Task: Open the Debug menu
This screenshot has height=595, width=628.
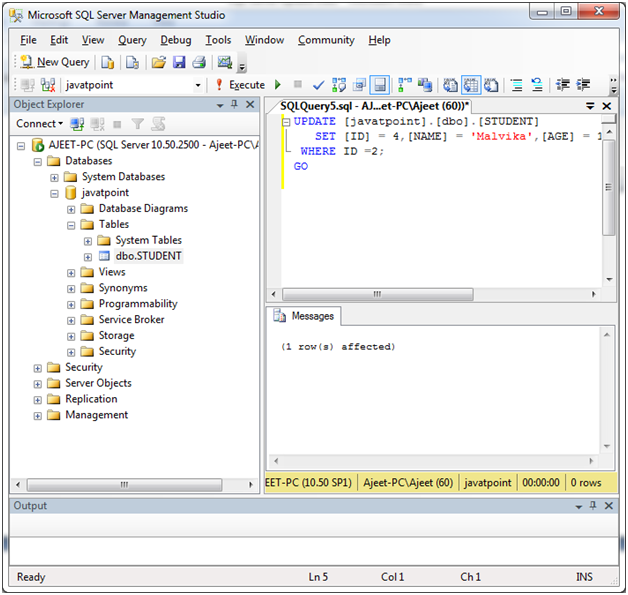Action: [176, 40]
